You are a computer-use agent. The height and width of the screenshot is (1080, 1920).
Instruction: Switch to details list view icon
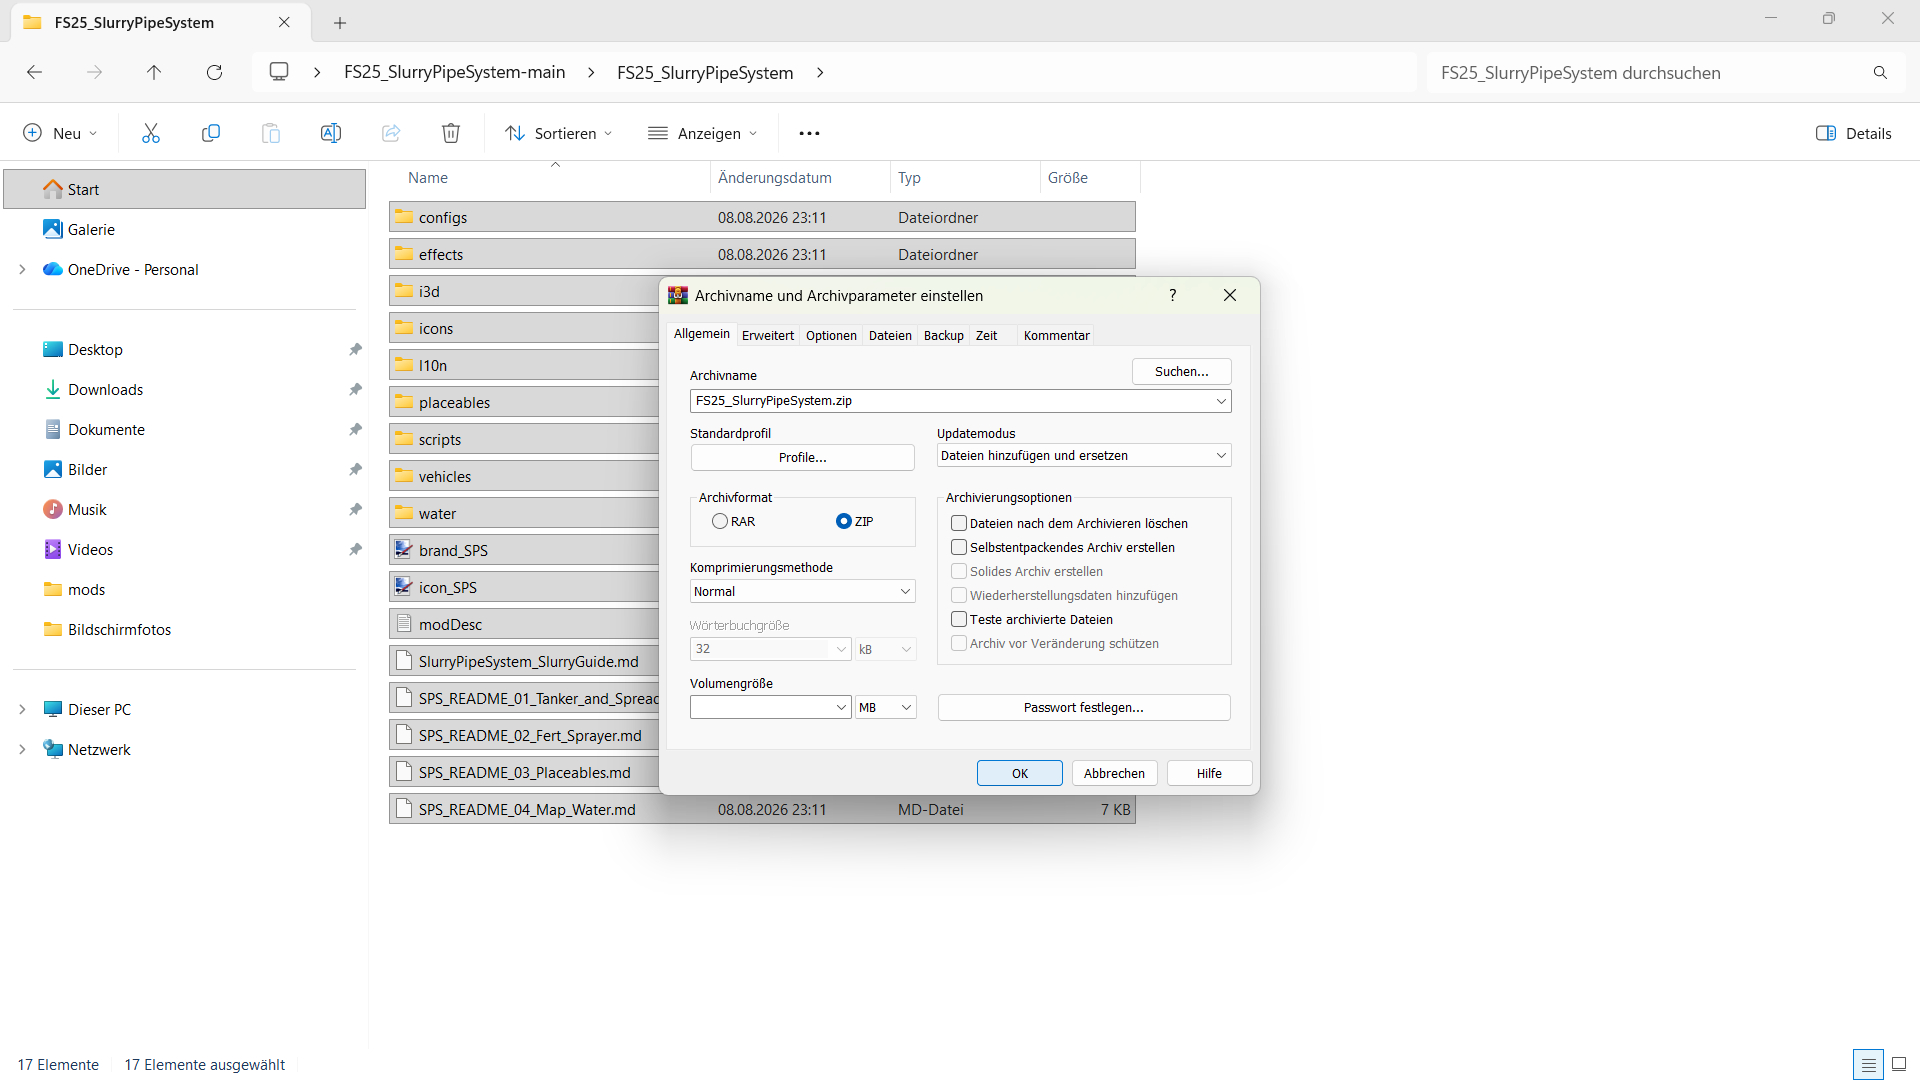click(1868, 1064)
